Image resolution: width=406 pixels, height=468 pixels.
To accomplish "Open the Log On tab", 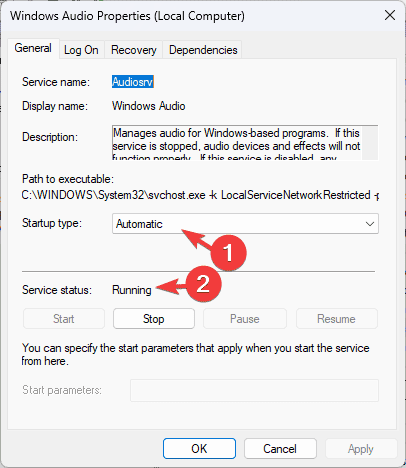I will click(81, 50).
